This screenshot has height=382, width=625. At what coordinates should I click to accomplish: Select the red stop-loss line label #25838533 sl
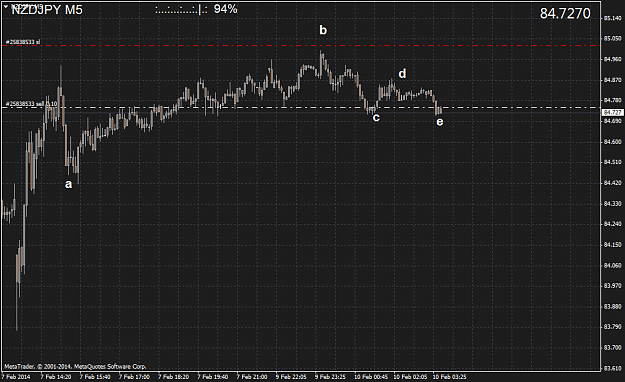(x=23, y=42)
